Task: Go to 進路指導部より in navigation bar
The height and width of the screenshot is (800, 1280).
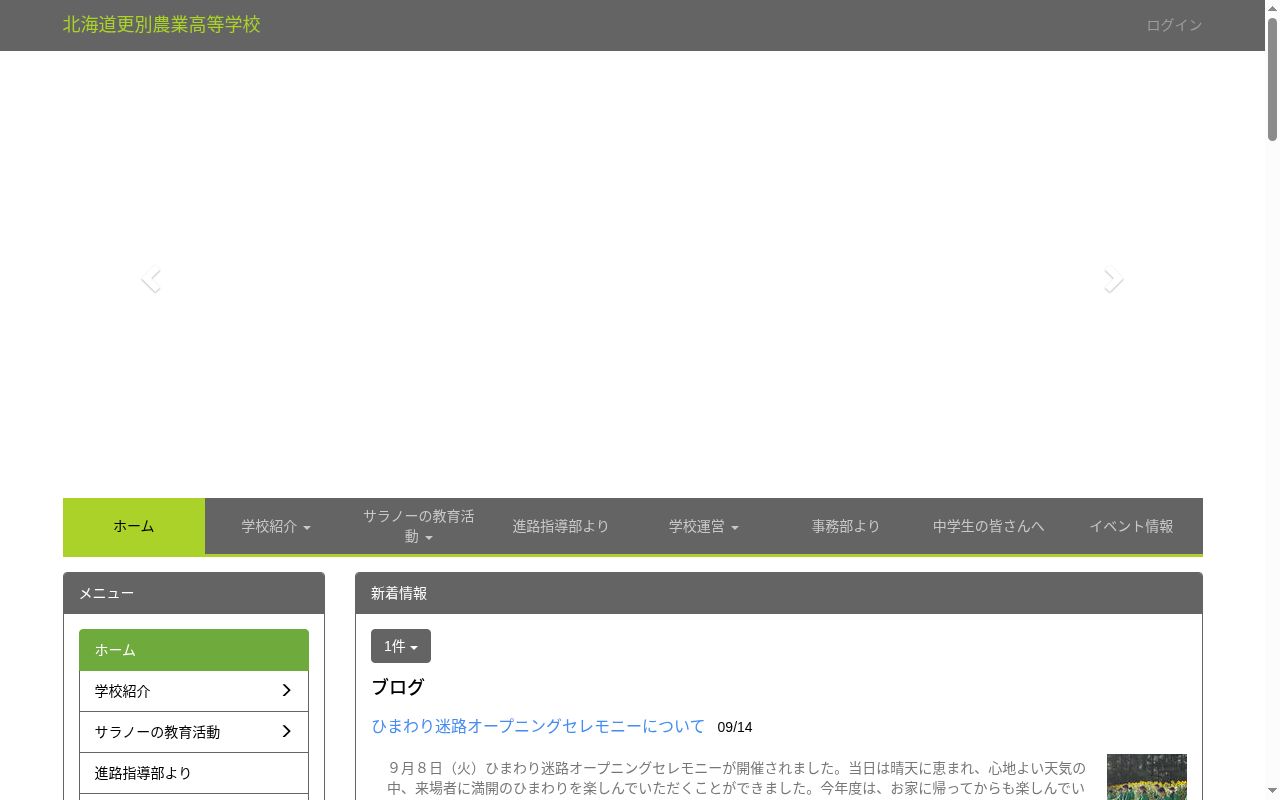Action: tap(561, 526)
